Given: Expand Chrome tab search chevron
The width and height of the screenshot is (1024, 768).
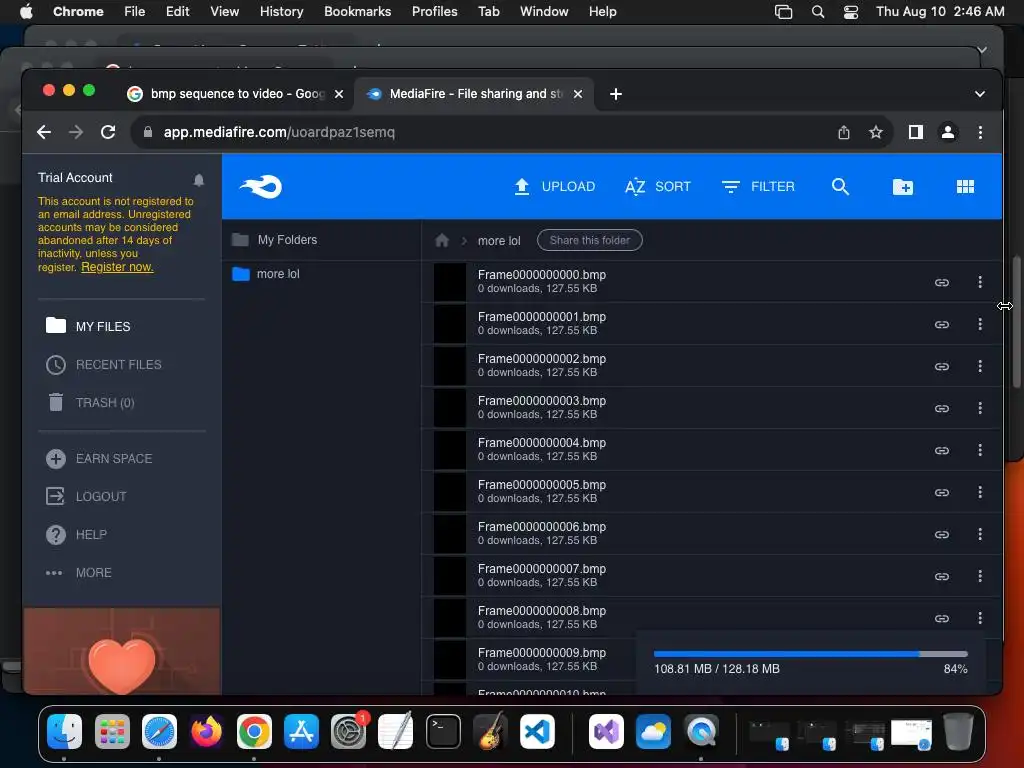Looking at the screenshot, I should [x=979, y=94].
